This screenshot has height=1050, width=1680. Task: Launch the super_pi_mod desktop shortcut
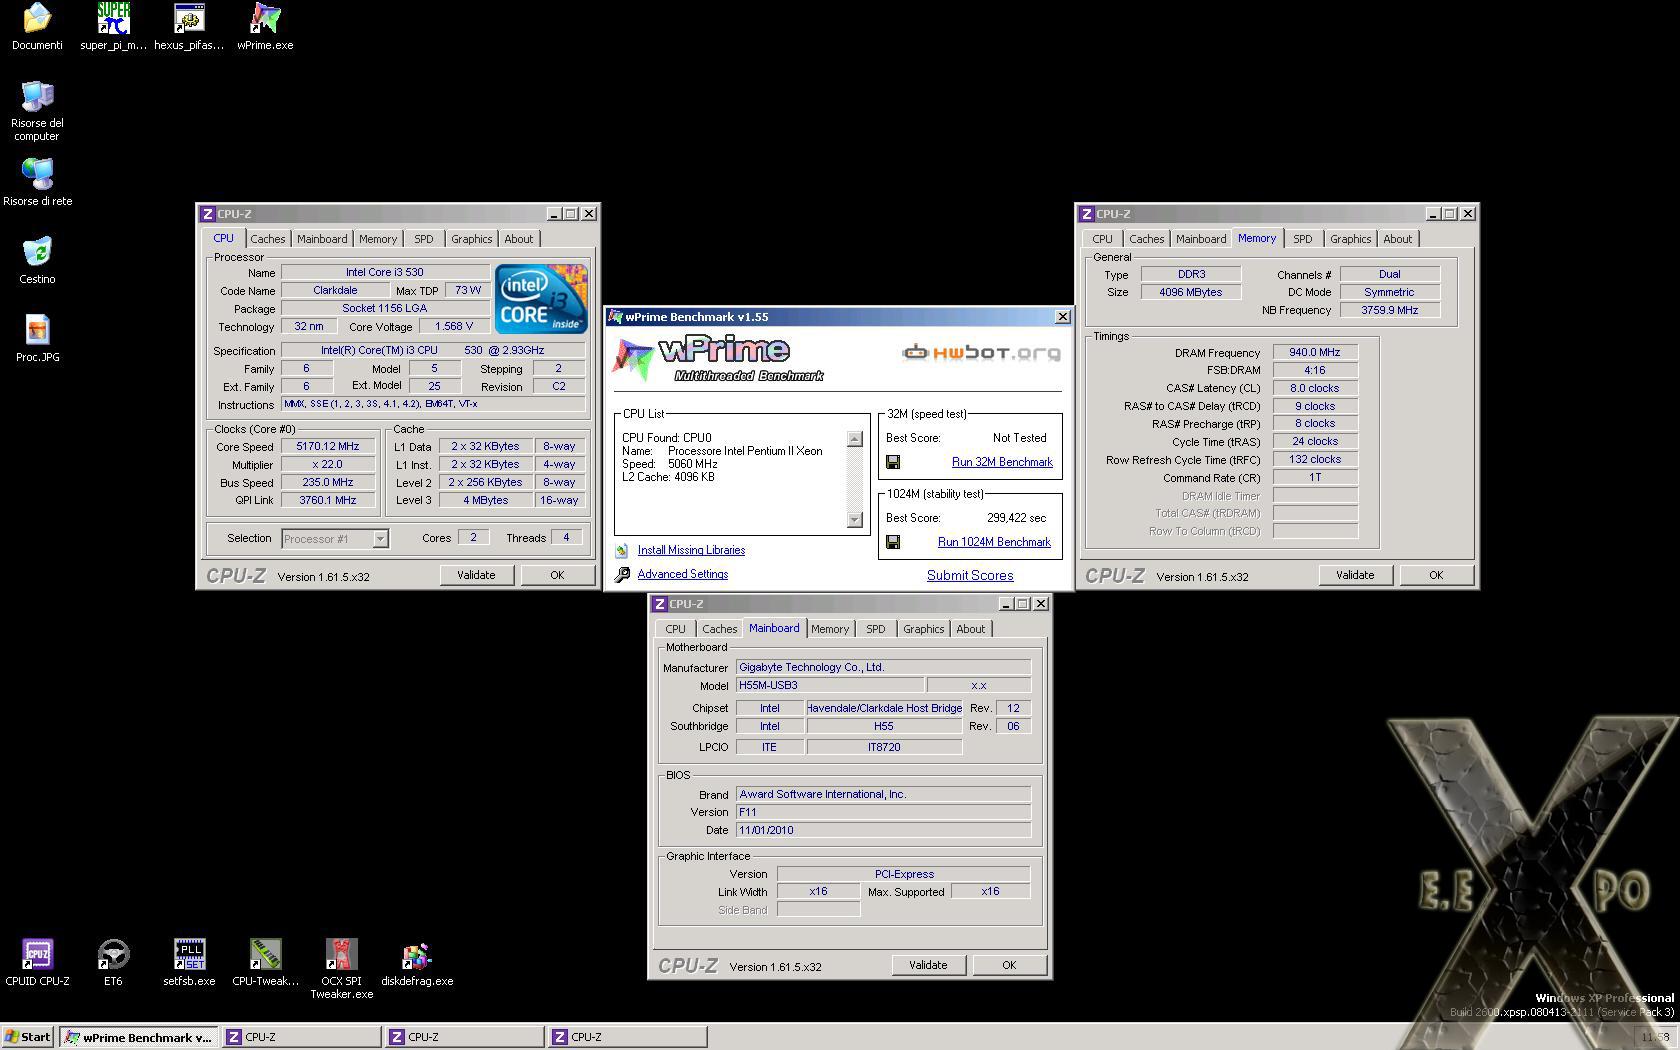click(113, 19)
